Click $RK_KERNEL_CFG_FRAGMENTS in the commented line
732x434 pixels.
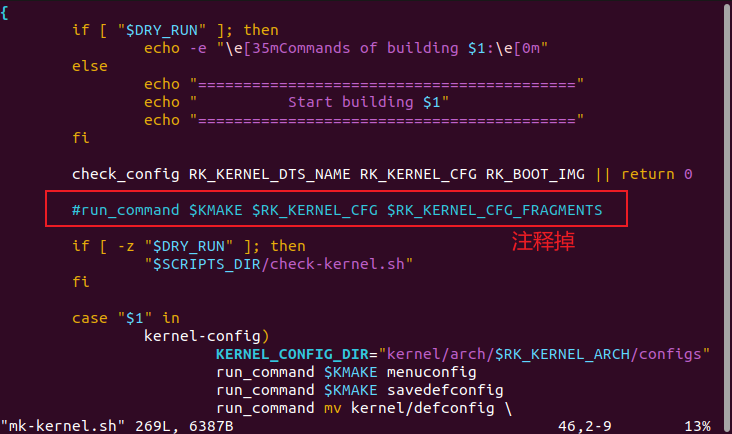coord(495,210)
